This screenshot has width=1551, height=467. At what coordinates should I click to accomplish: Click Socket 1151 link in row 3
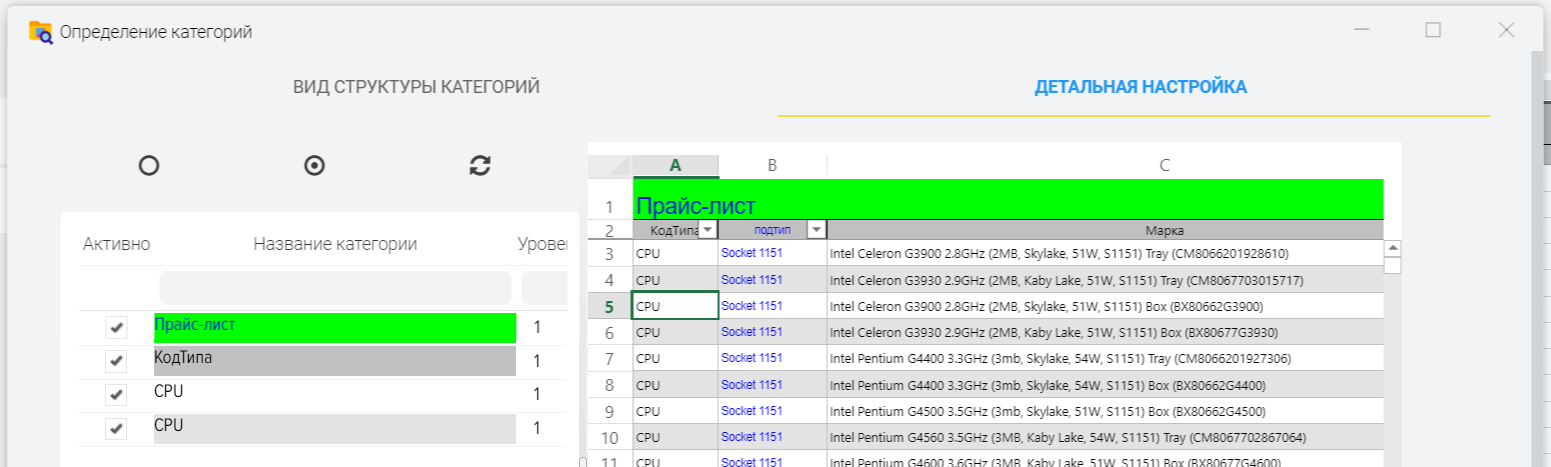752,254
